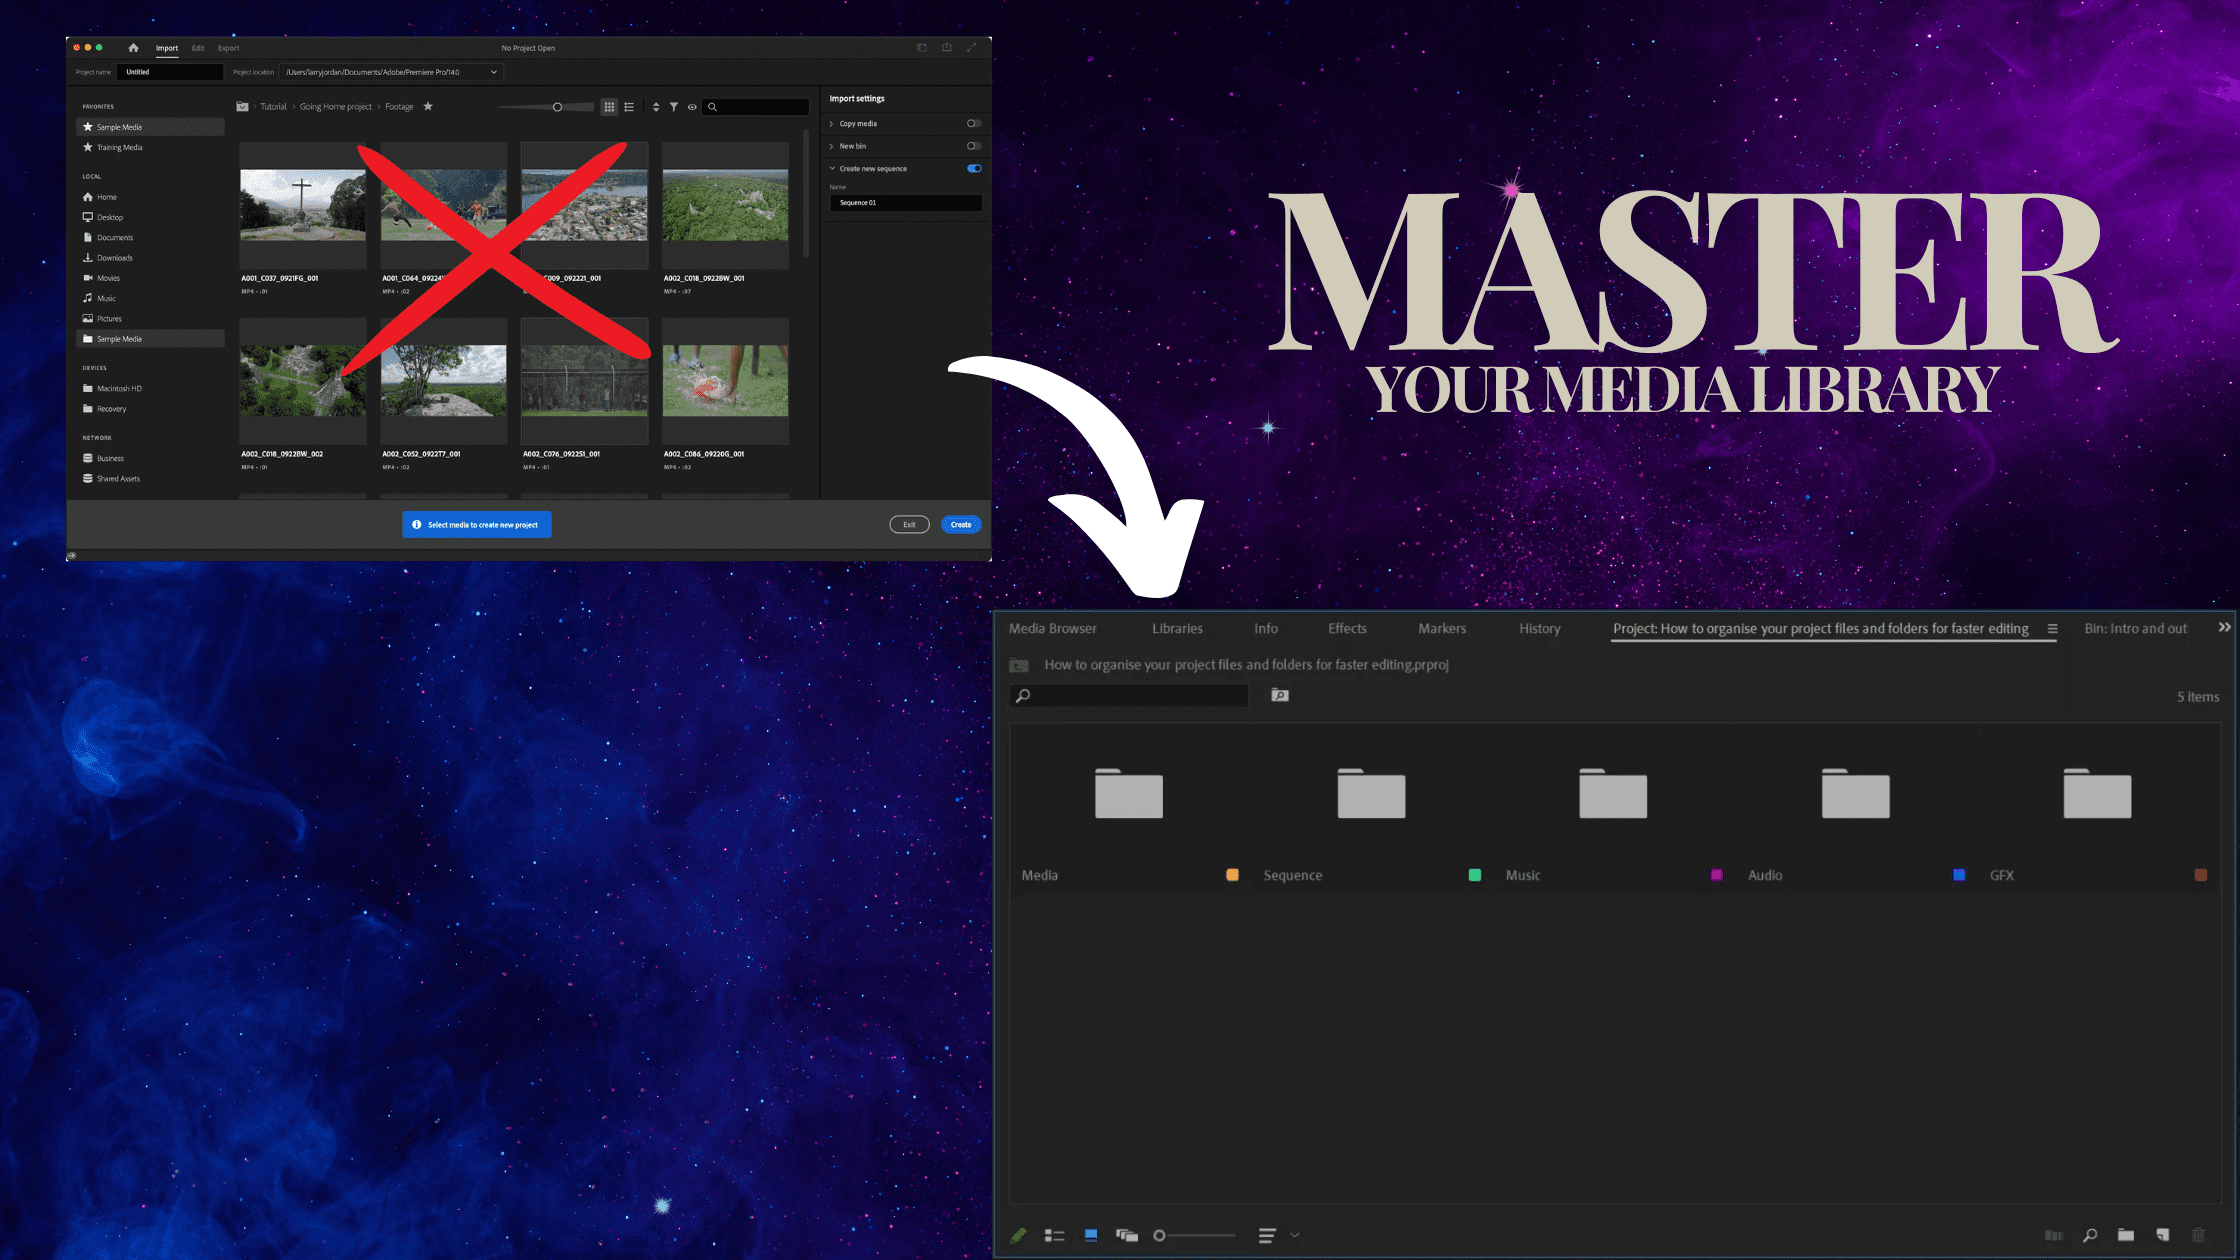This screenshot has height=1260, width=2240.
Task: Click the Create button
Action: pos(960,524)
